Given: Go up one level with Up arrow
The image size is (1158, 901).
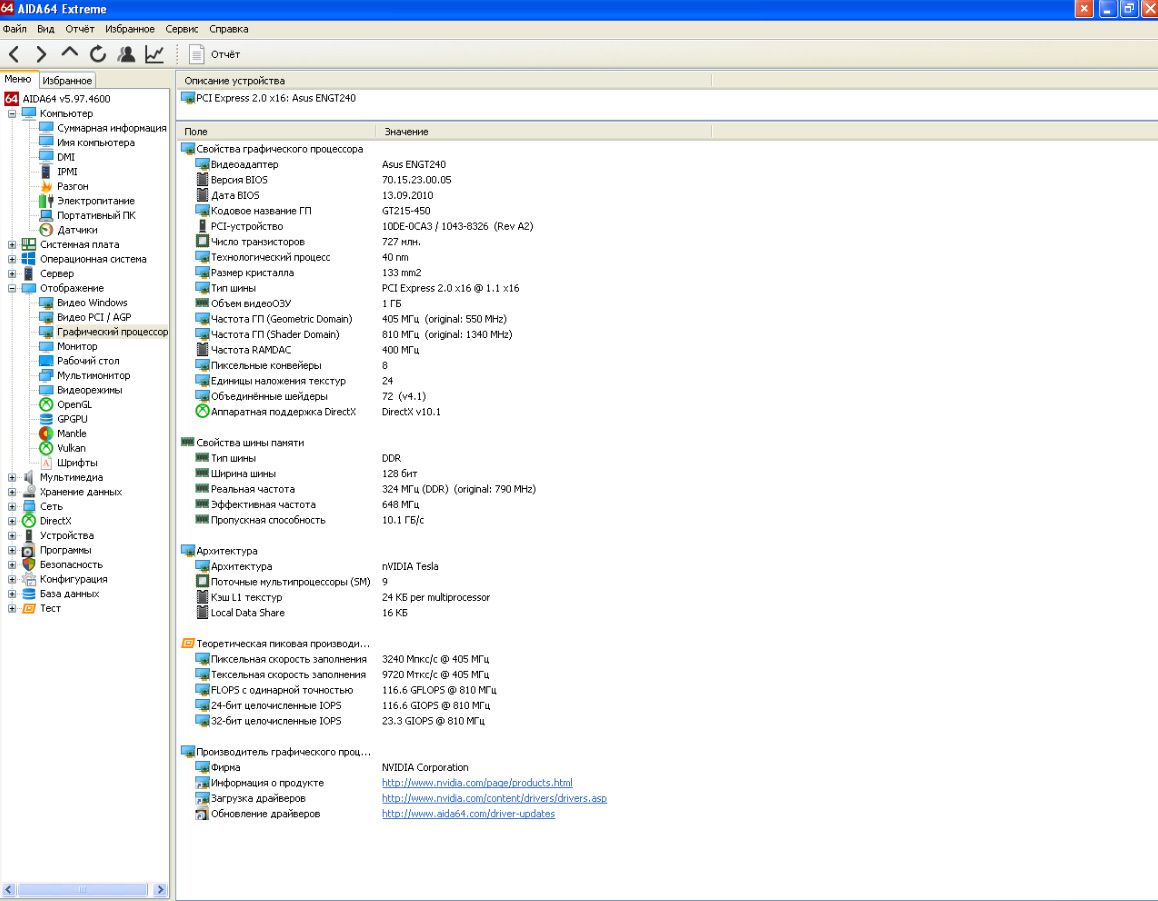Looking at the screenshot, I should [x=69, y=53].
